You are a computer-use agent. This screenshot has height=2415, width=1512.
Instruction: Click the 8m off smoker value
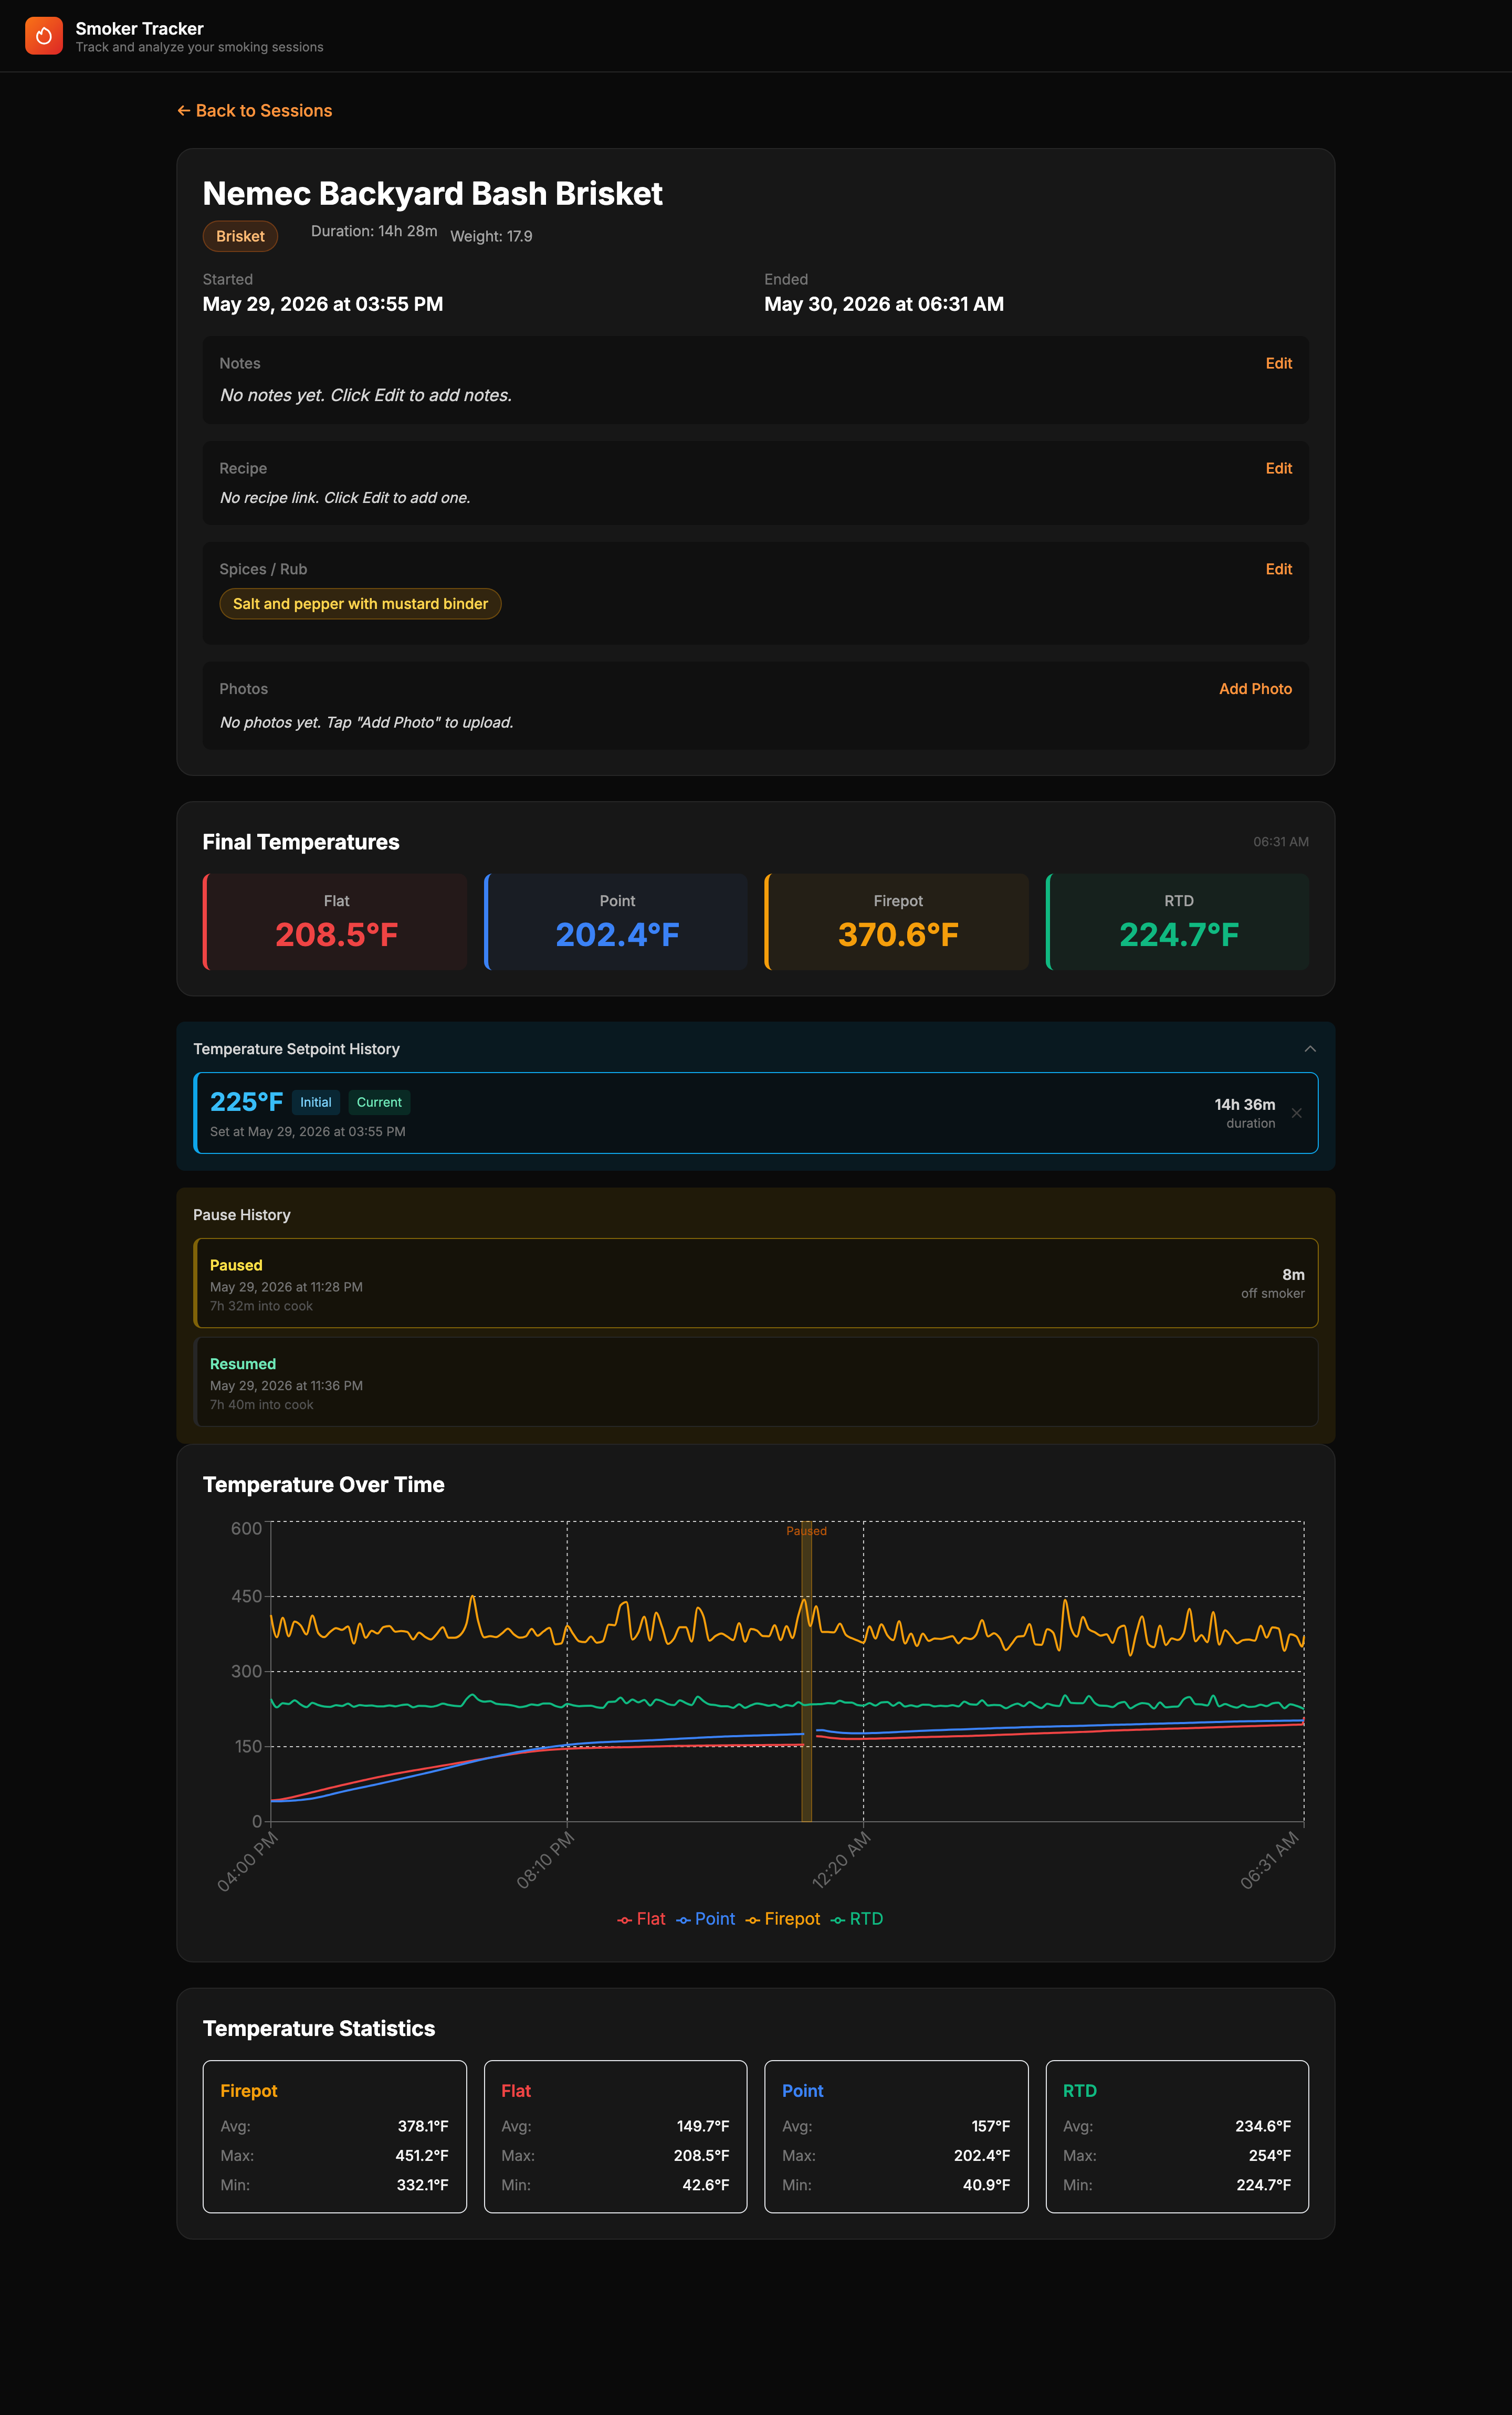coord(1293,1275)
